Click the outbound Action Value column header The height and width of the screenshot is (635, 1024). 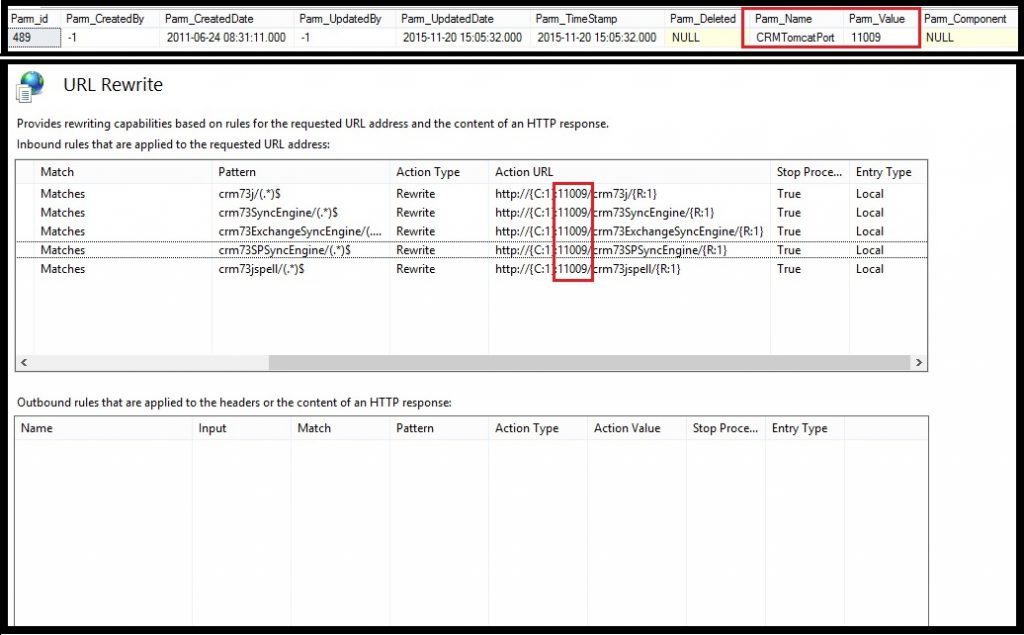pyautogui.click(x=627, y=428)
